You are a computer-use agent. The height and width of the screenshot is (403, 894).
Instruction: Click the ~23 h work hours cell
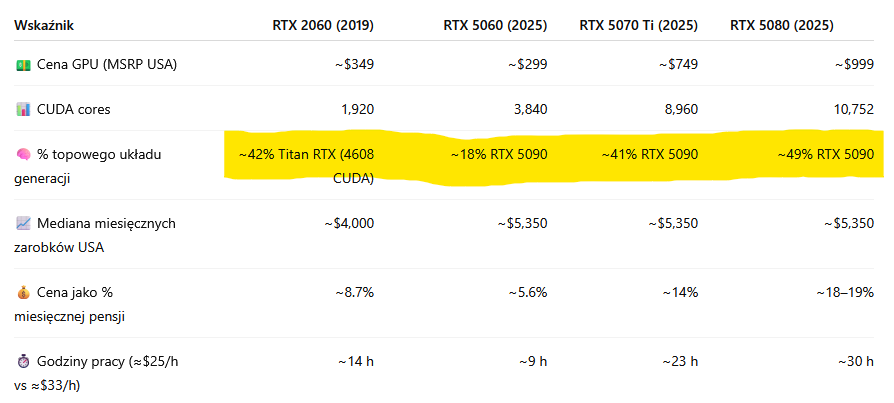pyautogui.click(x=680, y=361)
